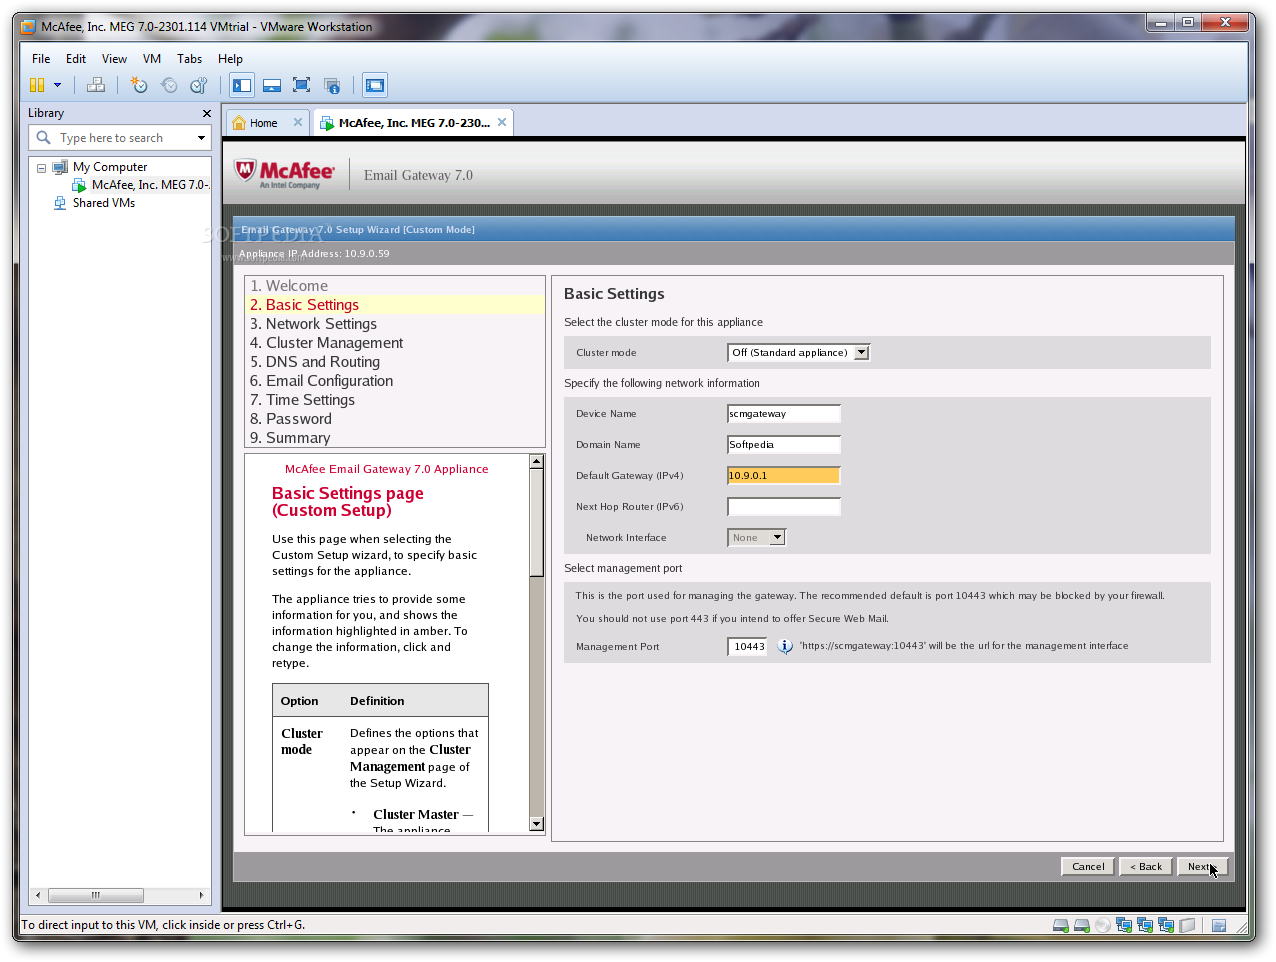Switch to Unity mode
The width and height of the screenshot is (1276, 962).
332,85
